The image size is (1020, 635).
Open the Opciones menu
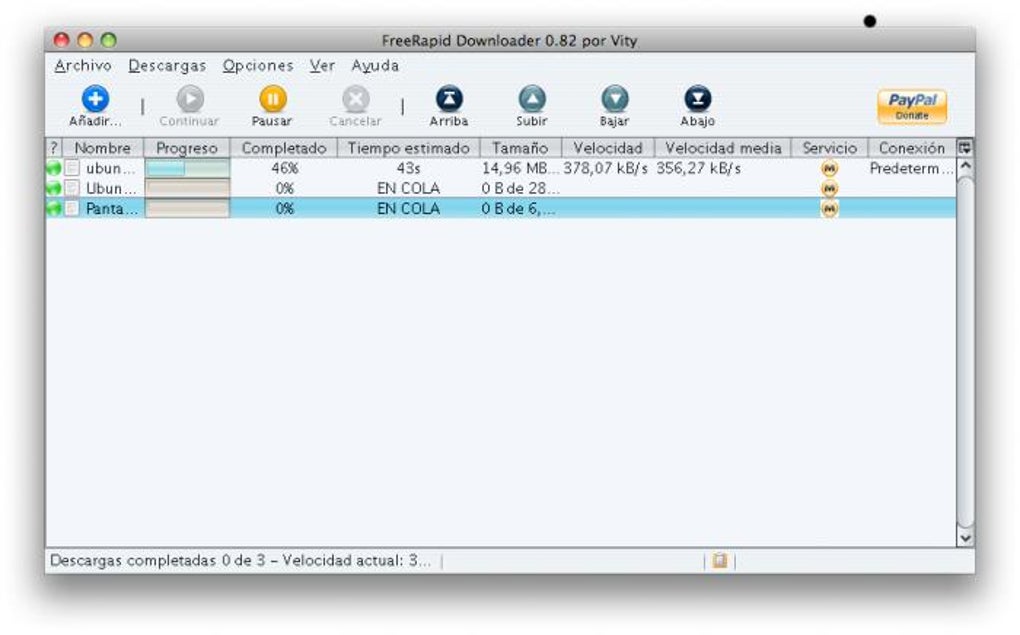(258, 66)
